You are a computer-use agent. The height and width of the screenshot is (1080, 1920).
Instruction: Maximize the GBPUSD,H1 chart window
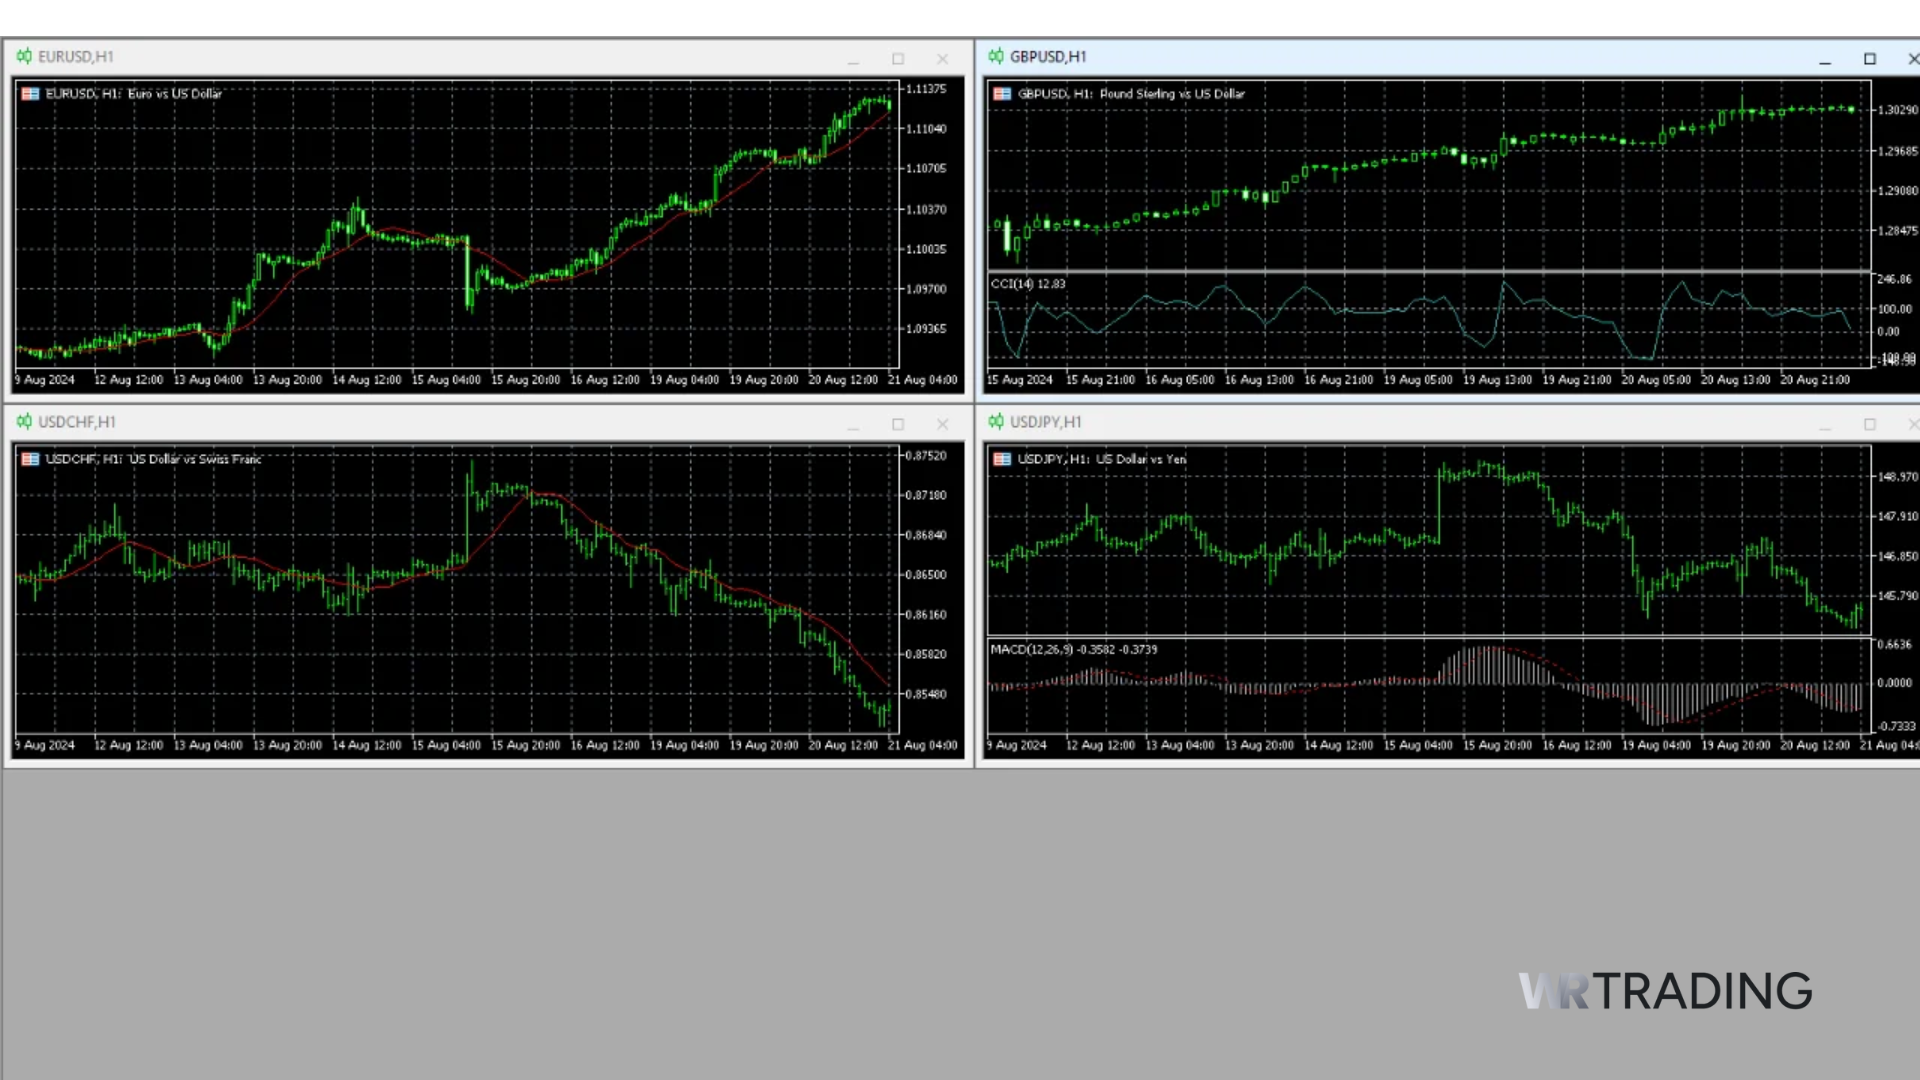tap(1870, 59)
